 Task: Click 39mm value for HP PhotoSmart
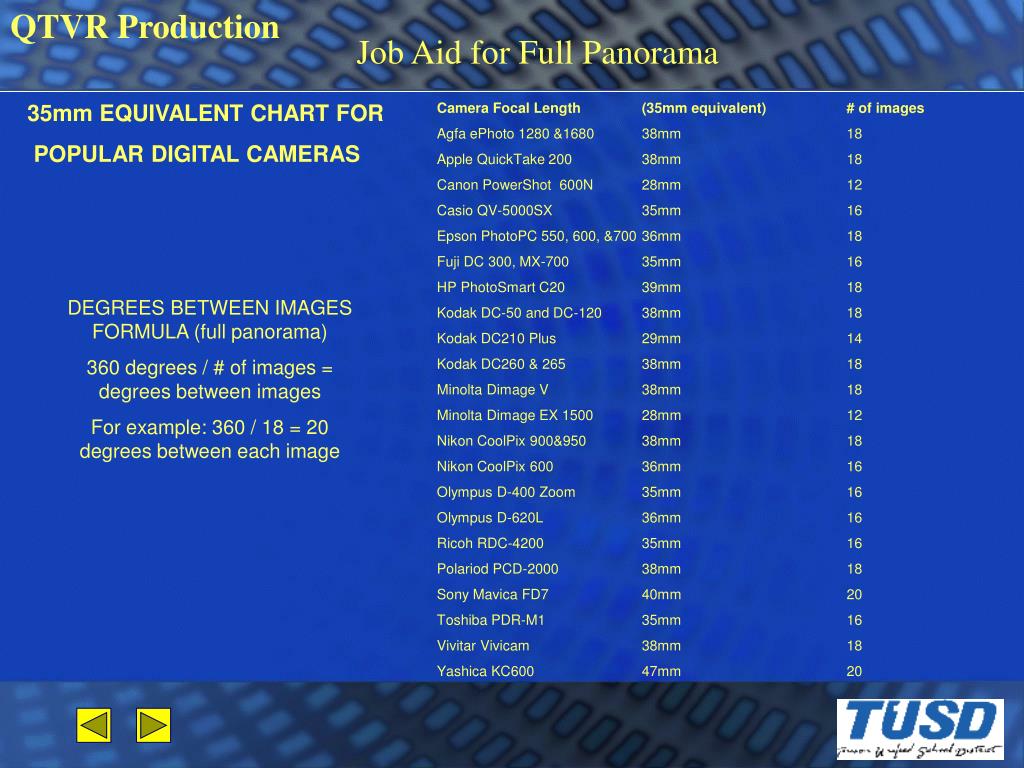(x=661, y=287)
